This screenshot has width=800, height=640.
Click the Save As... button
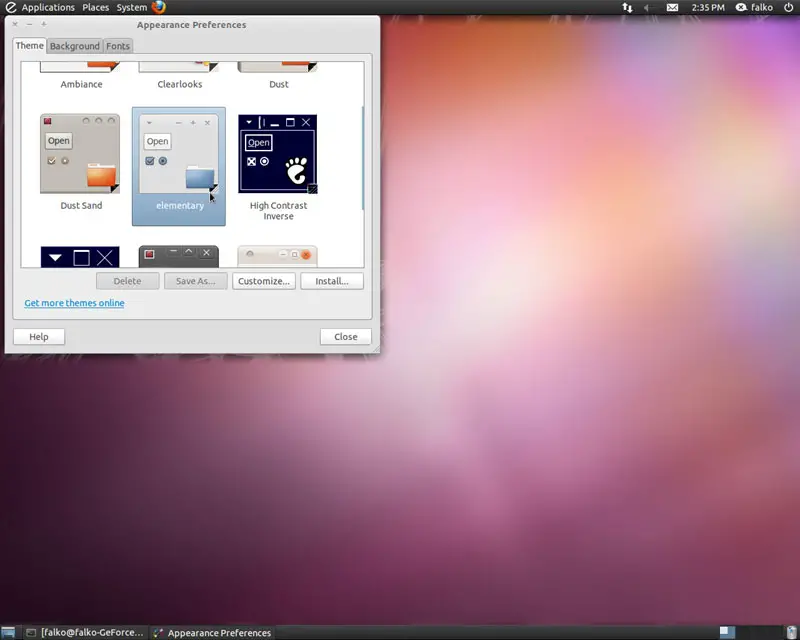(195, 281)
